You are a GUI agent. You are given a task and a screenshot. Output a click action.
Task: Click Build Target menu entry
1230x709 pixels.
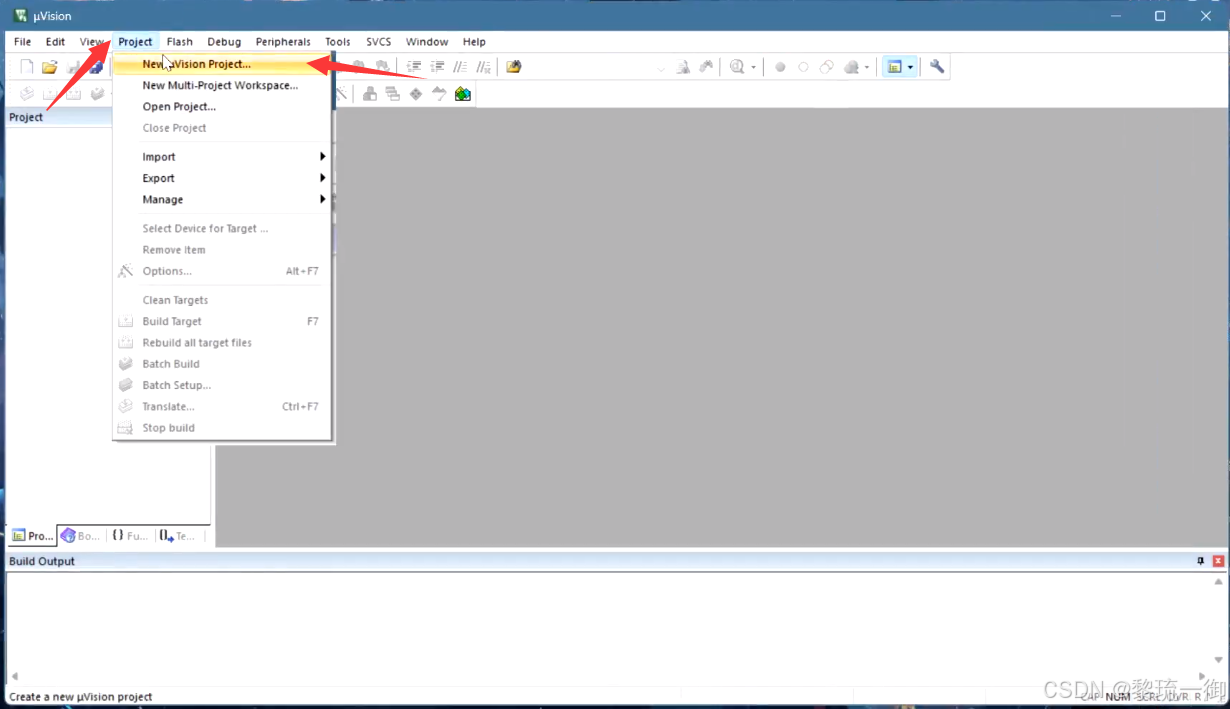(222, 321)
